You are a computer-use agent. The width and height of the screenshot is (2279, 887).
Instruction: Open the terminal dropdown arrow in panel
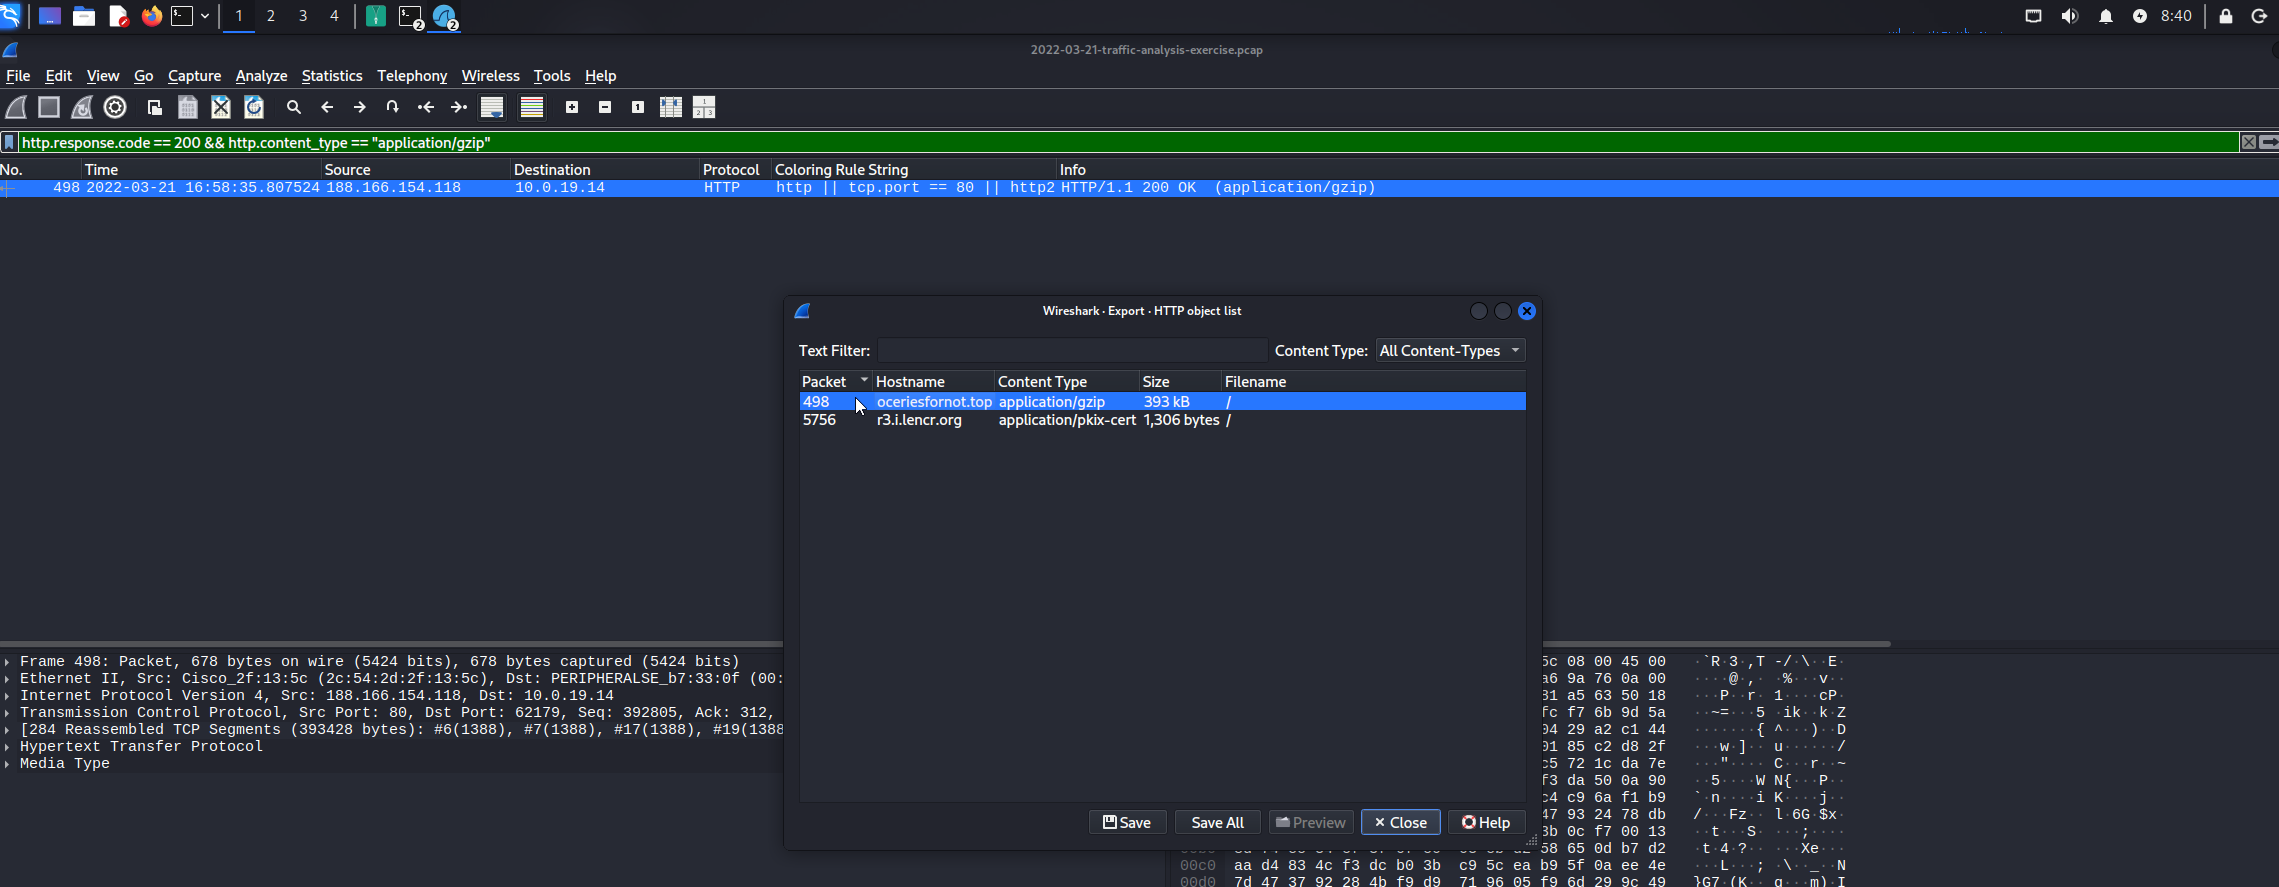tap(205, 16)
